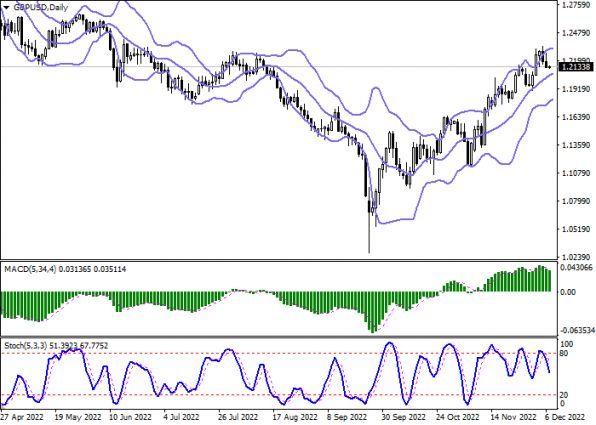Click the 30 Sep 2022 date label
The image size is (596, 425).
coord(404,417)
